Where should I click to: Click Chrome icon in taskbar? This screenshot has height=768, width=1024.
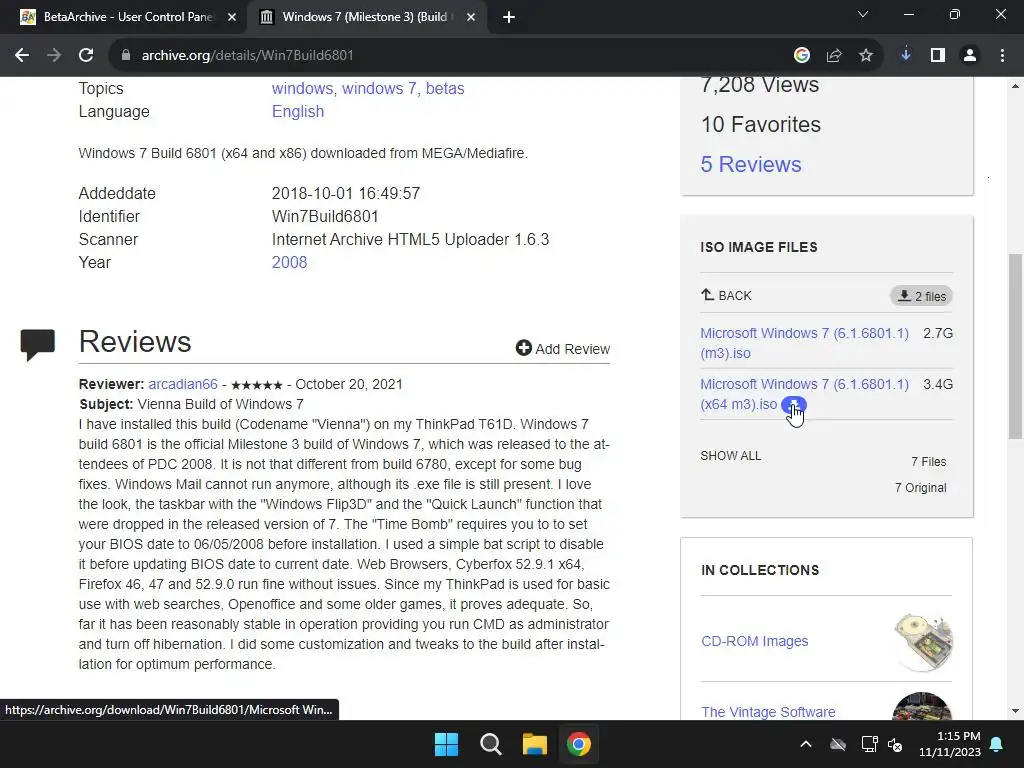point(578,744)
